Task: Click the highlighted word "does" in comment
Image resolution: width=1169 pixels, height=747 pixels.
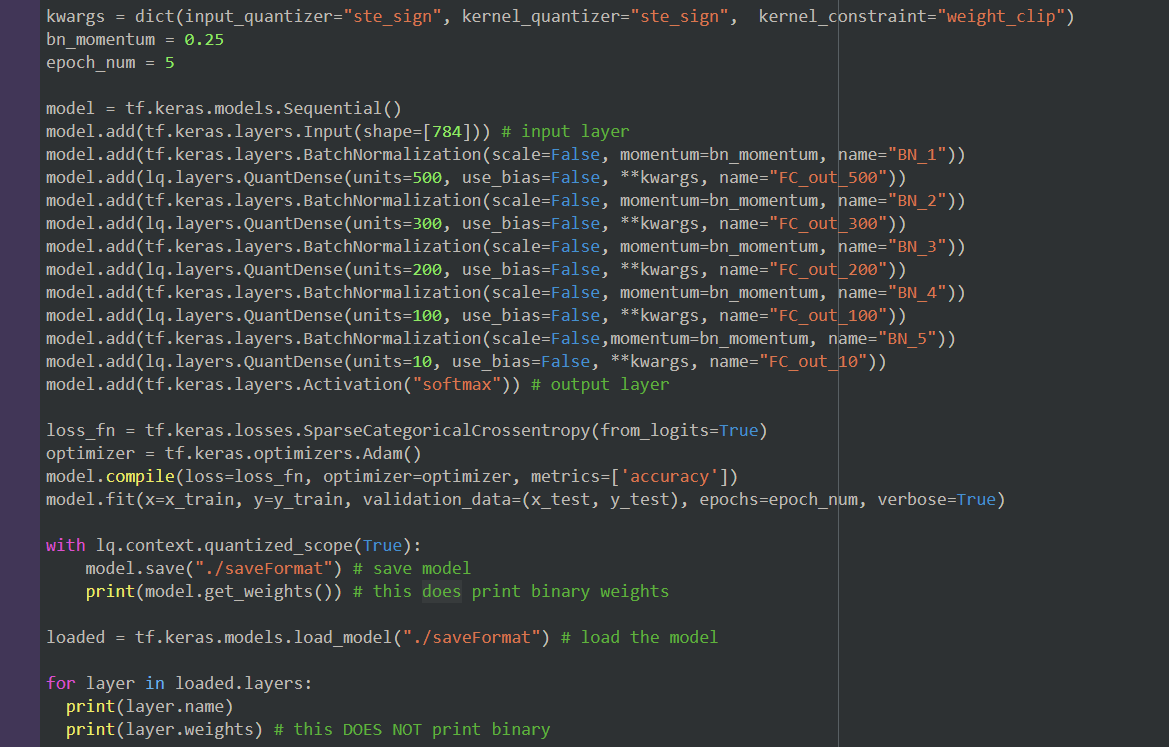Action: (x=441, y=592)
